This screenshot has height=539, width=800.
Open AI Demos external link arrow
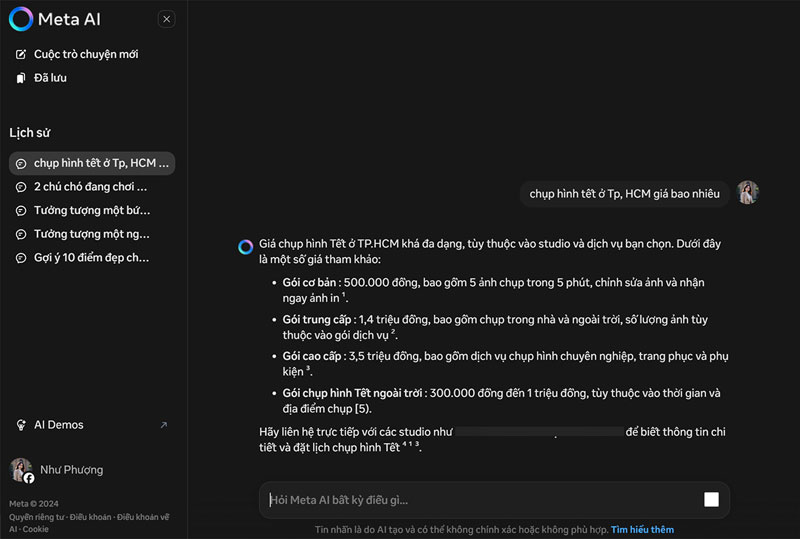[x=164, y=425]
